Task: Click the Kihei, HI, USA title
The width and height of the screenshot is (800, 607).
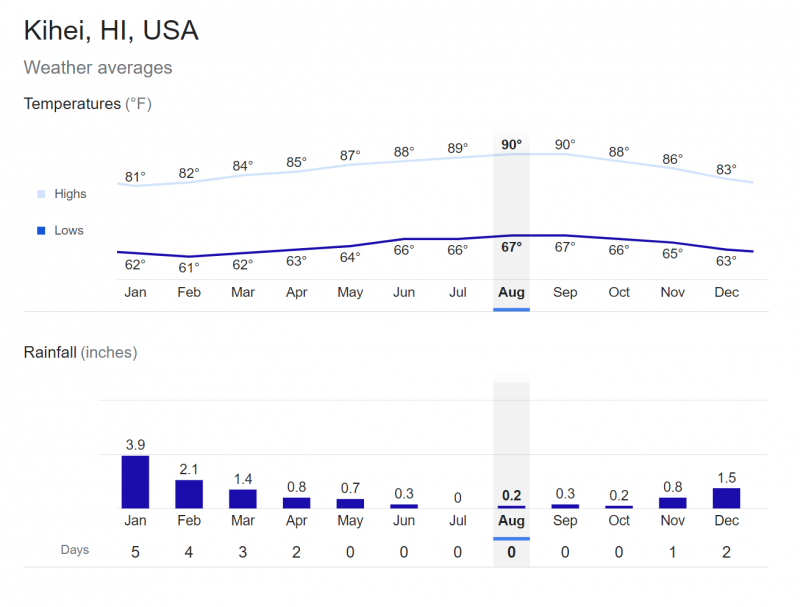Action: (x=111, y=31)
